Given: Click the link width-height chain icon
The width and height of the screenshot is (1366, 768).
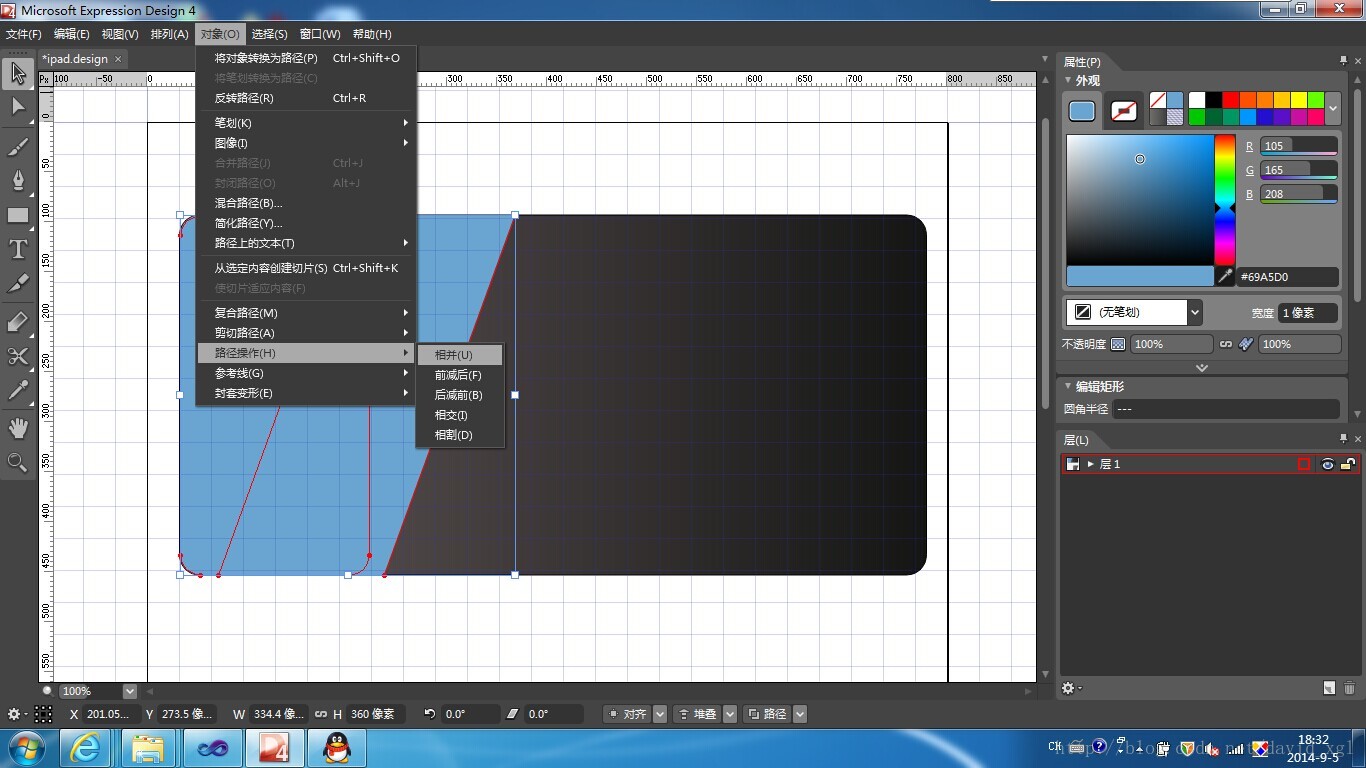Looking at the screenshot, I should pyautogui.click(x=321, y=714).
